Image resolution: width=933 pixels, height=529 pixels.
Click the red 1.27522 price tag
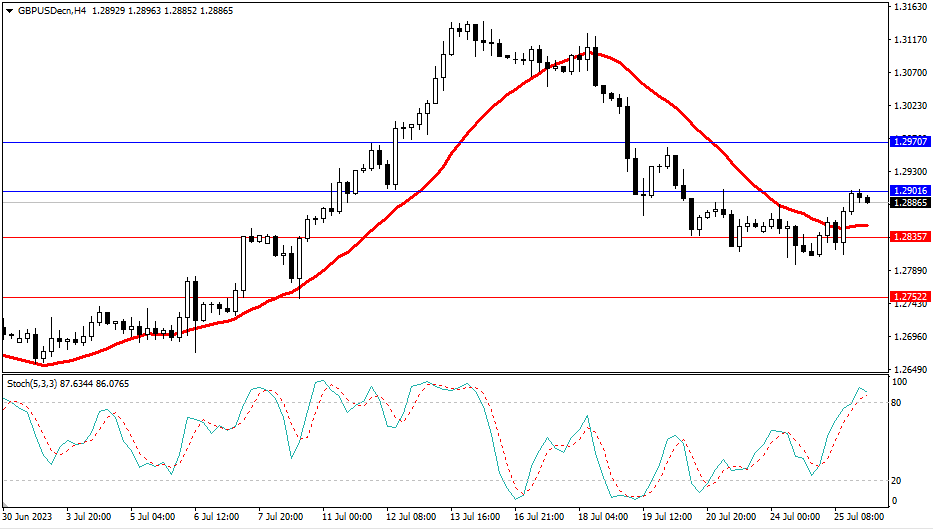tap(909, 297)
